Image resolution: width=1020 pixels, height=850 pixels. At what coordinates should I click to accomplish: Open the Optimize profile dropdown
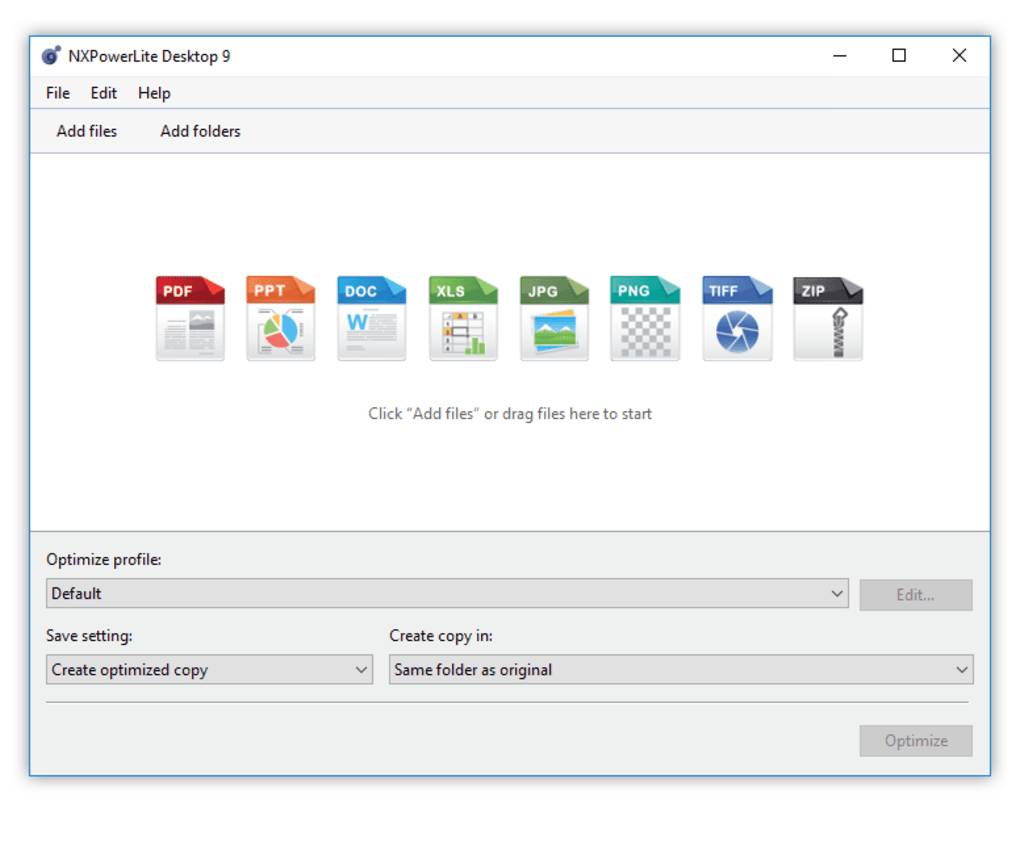click(x=838, y=593)
